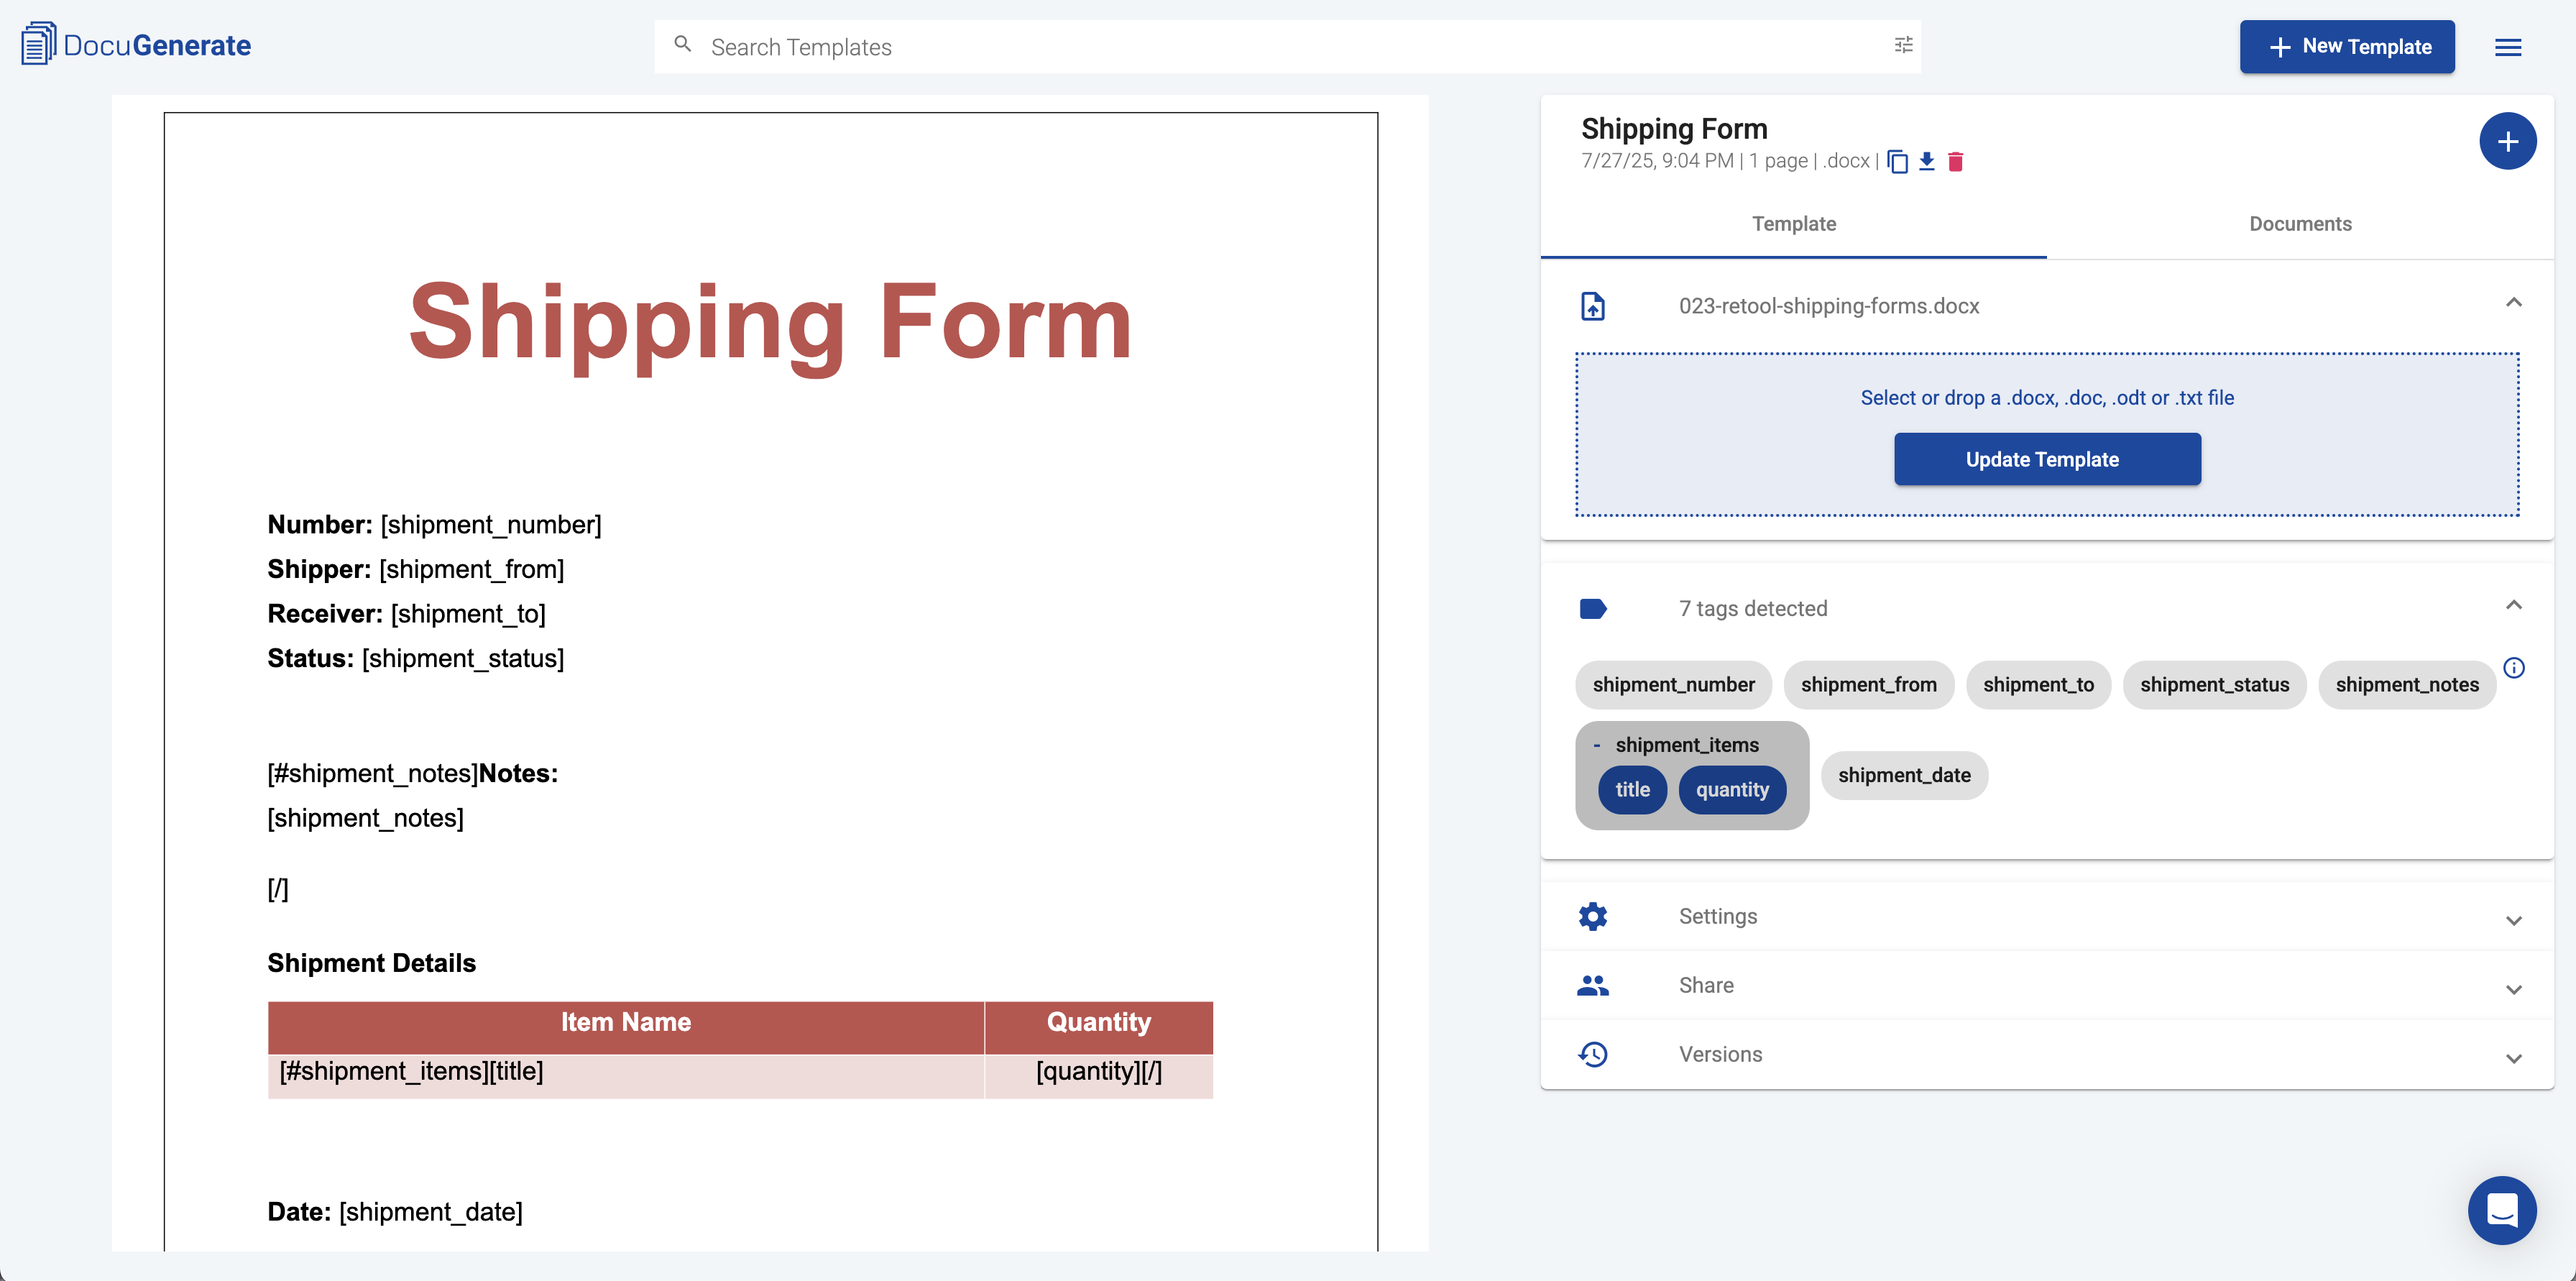Click the Versions section label
2576x1281 pixels.
1720,1054
